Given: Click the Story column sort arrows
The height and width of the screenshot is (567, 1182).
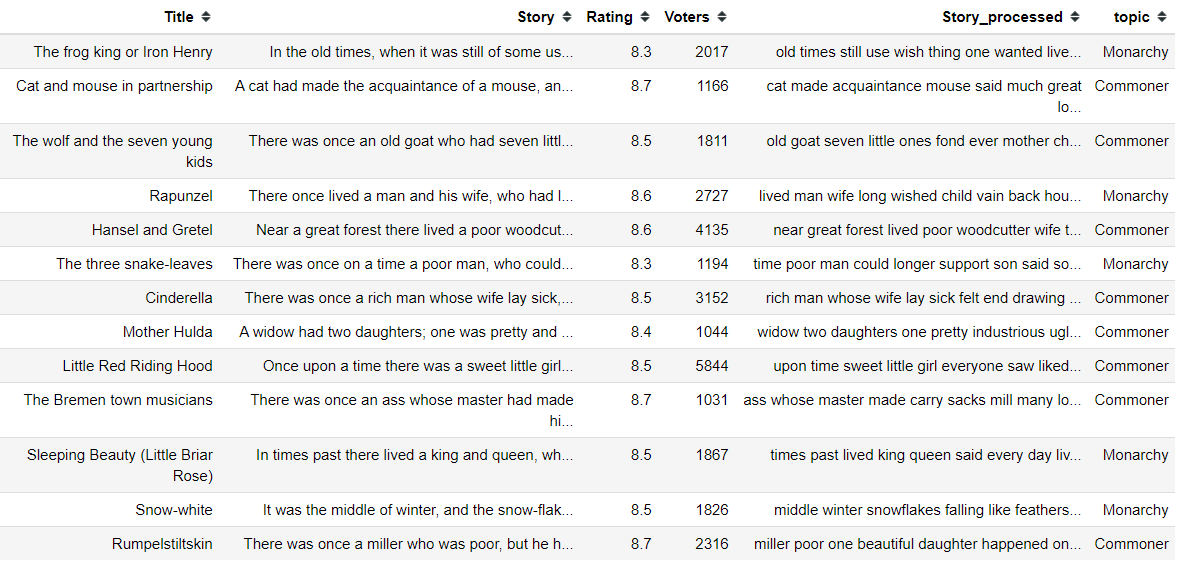Looking at the screenshot, I should tap(567, 17).
